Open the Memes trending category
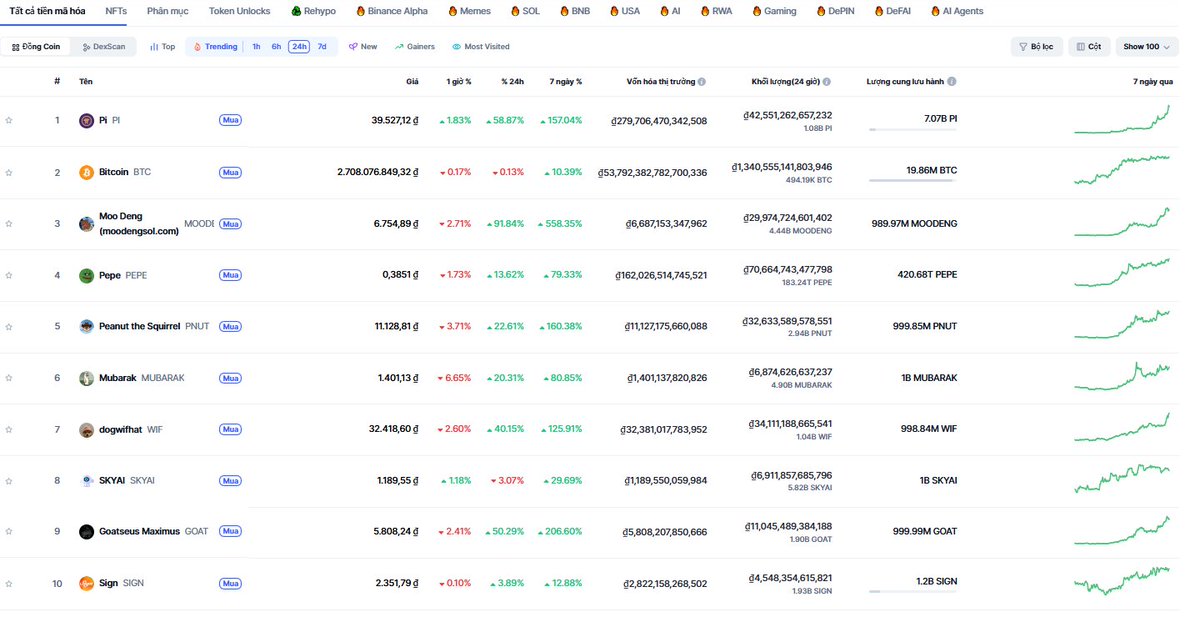This screenshot has width=1200, height=617. pos(469,11)
